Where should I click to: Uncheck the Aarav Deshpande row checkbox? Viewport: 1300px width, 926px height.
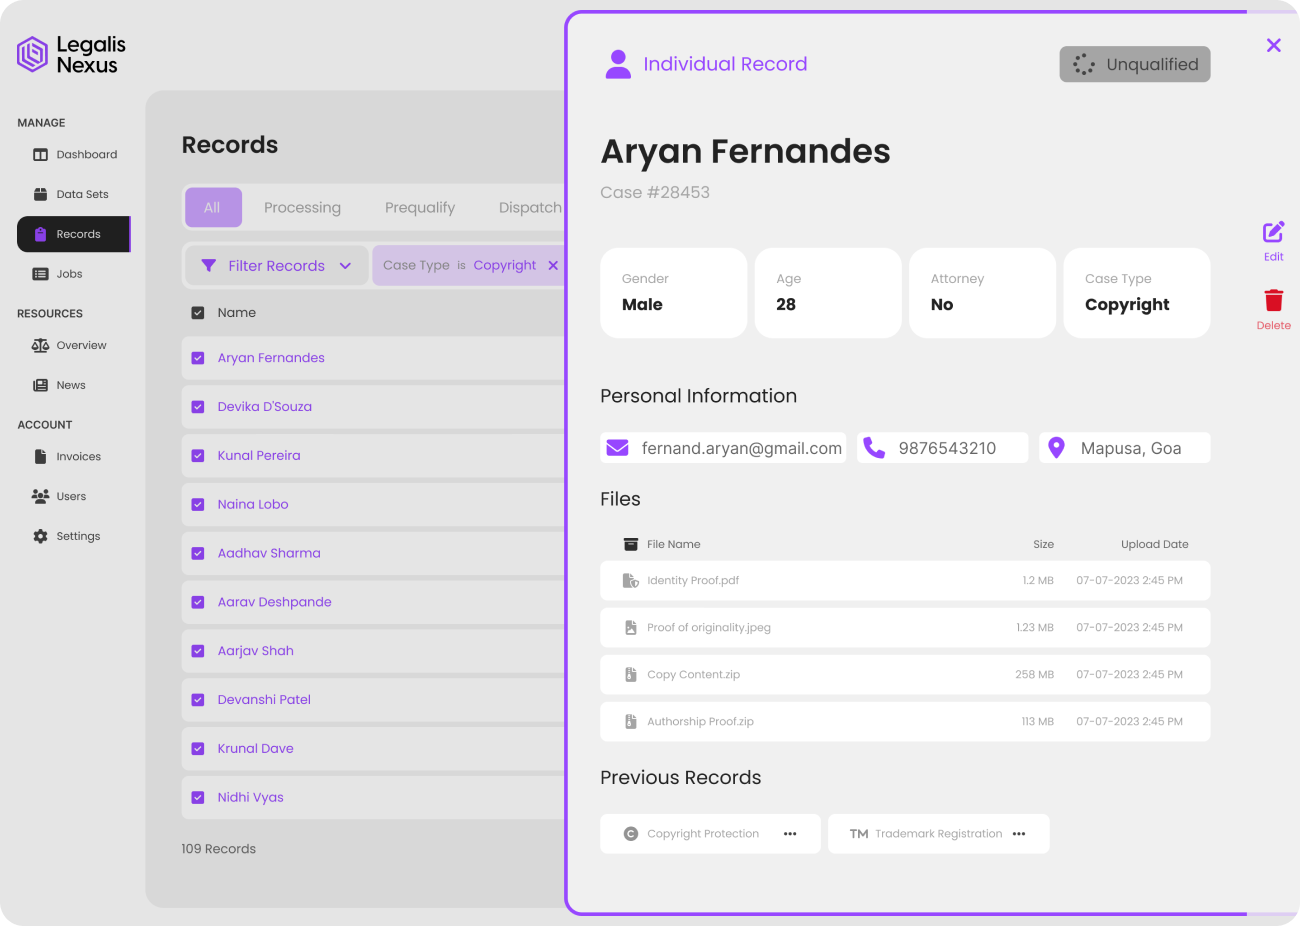(x=198, y=602)
